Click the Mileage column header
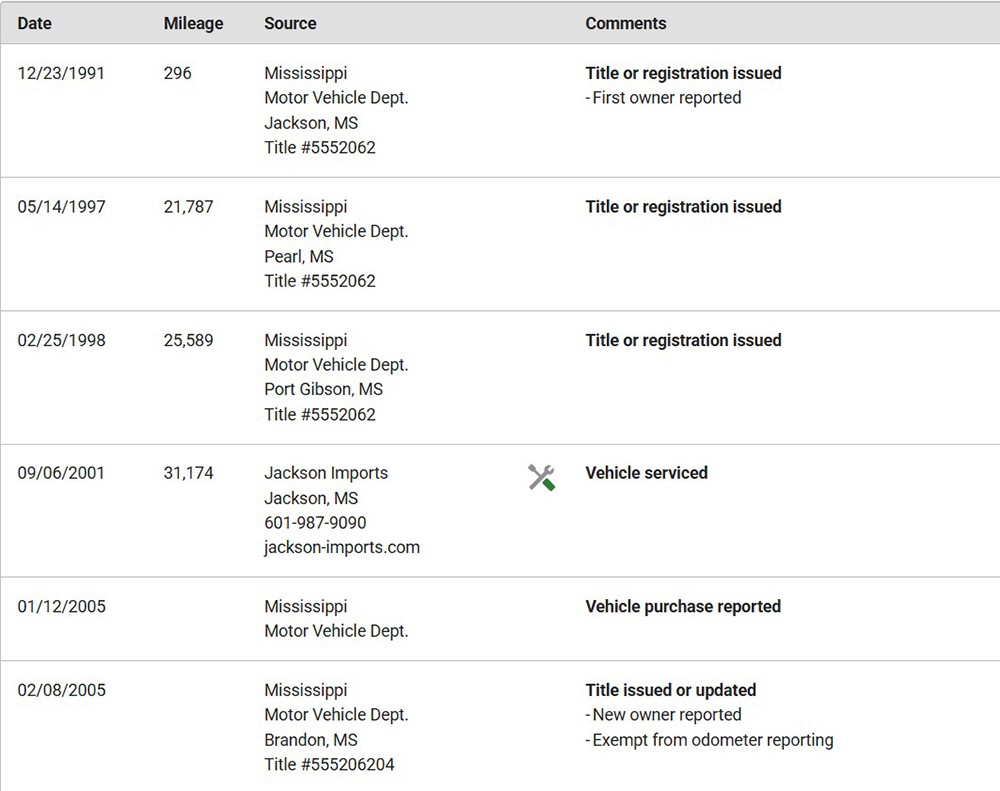The image size is (1000, 791). coord(193,23)
